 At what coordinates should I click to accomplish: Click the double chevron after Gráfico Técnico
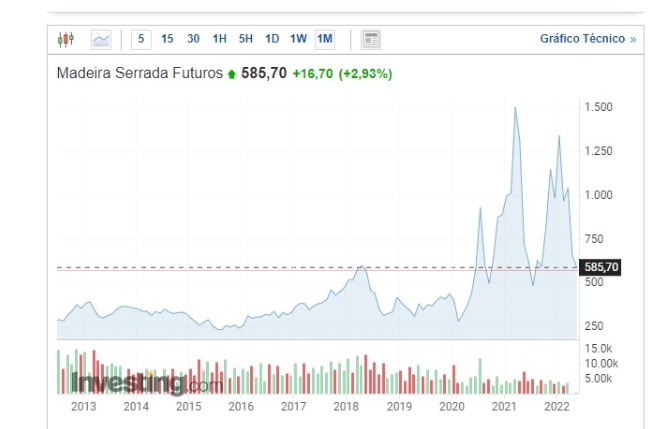[x=632, y=39]
